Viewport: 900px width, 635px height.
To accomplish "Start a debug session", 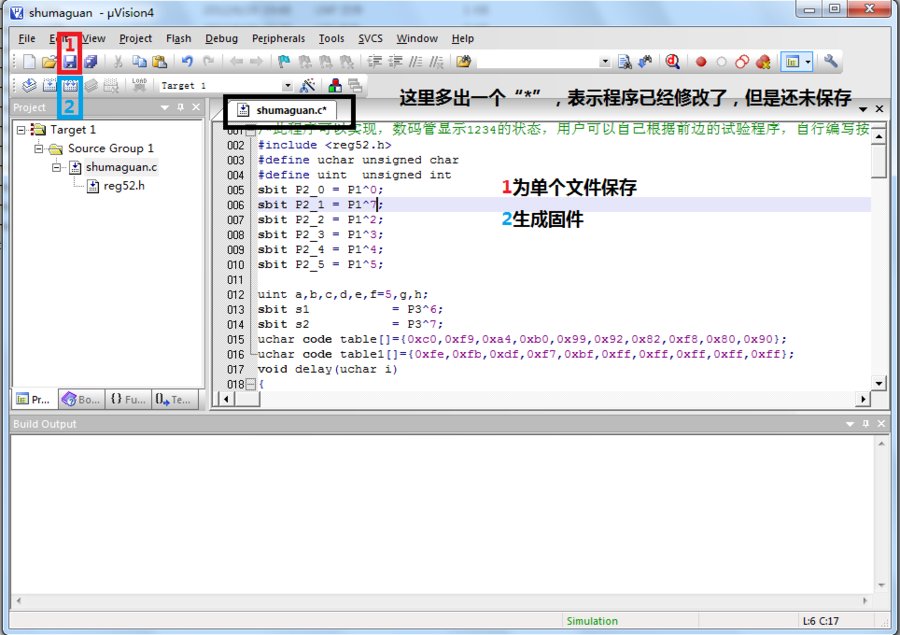I will [x=672, y=61].
